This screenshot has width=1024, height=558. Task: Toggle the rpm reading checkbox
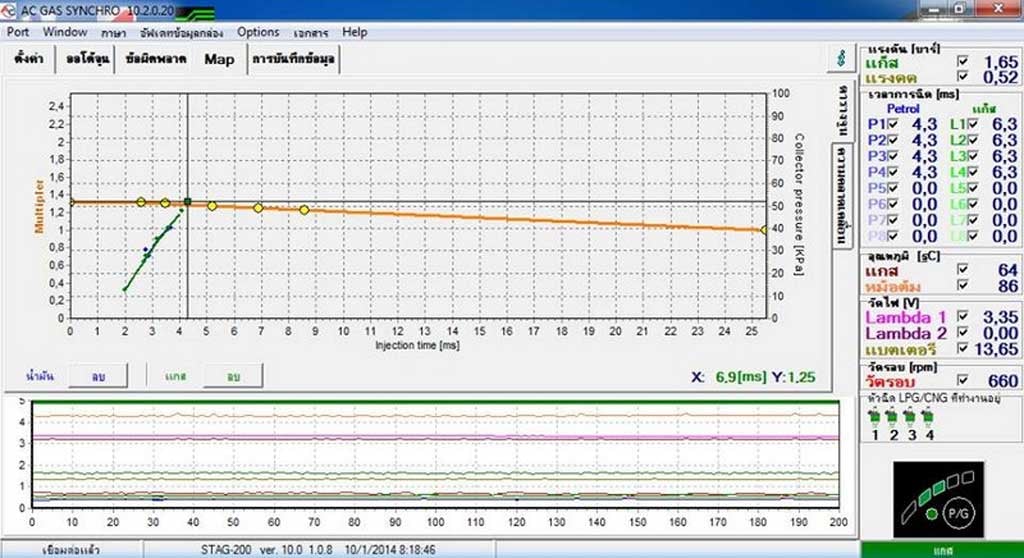[x=962, y=380]
